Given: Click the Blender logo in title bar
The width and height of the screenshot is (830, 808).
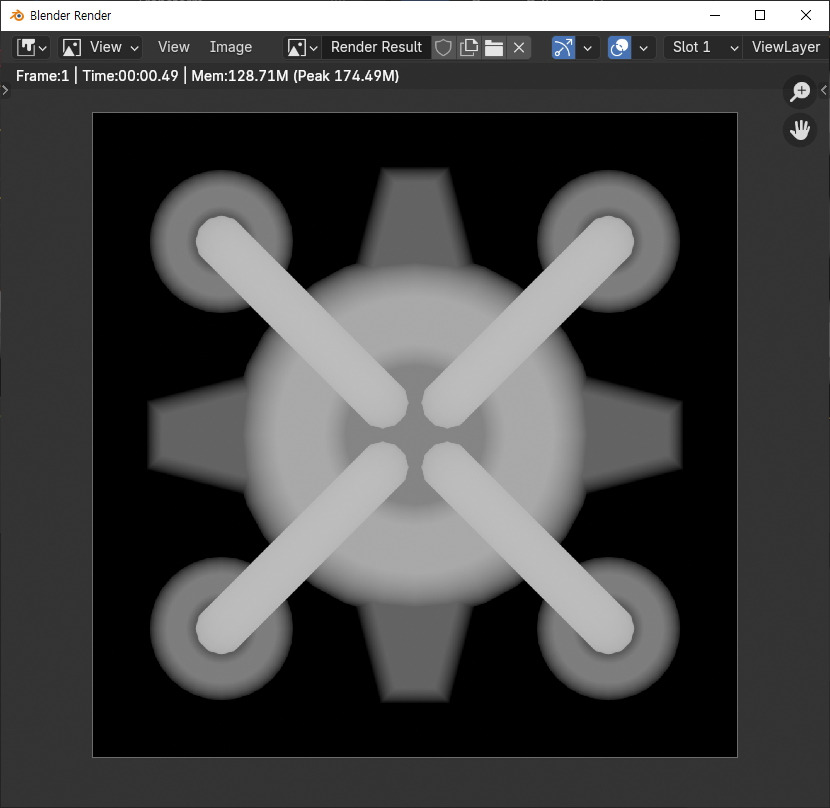Looking at the screenshot, I should 16,15.
